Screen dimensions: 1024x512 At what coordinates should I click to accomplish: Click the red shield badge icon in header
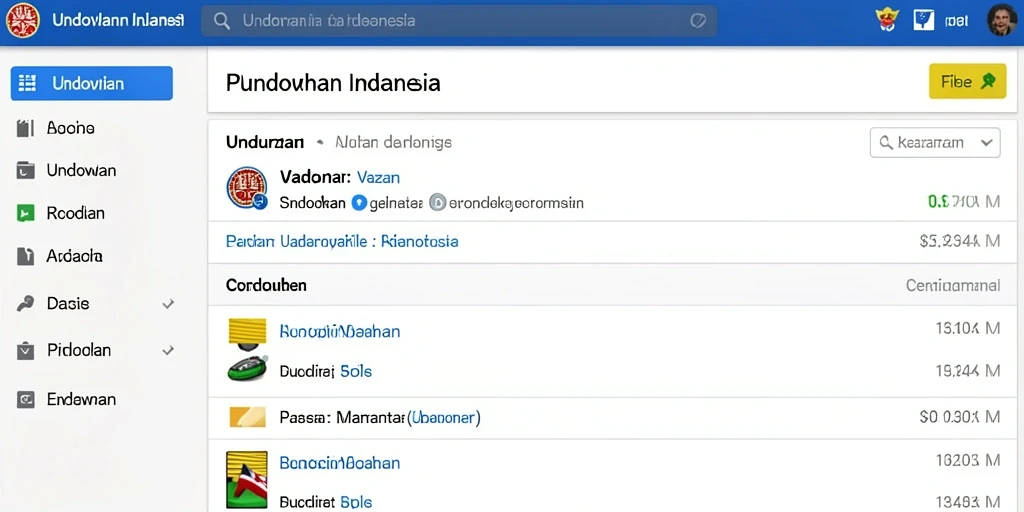click(x=886, y=20)
